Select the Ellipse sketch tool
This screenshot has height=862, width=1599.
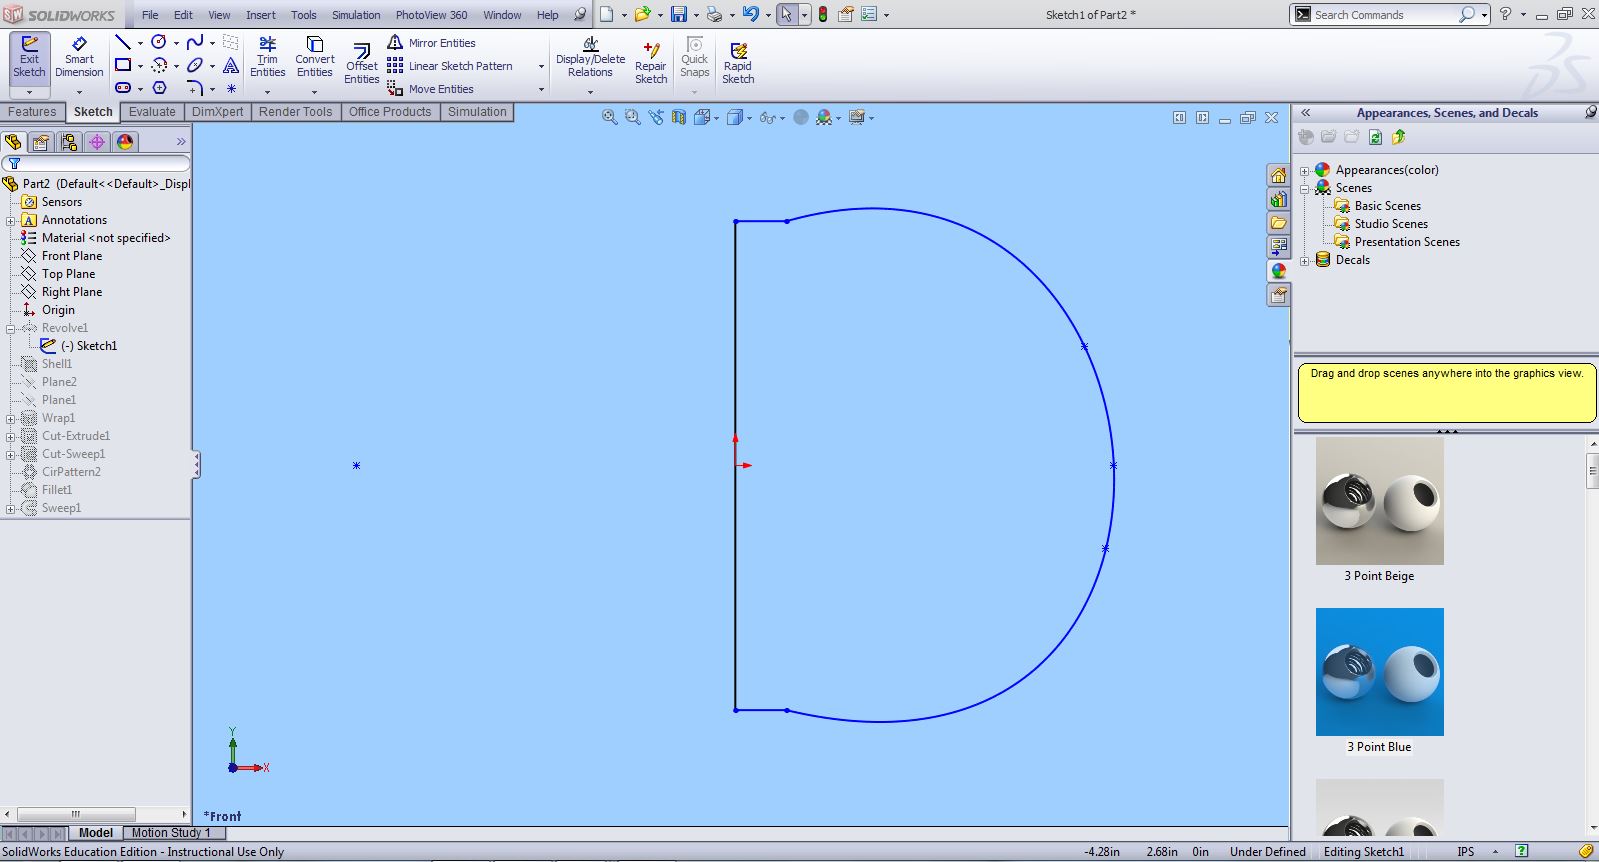(x=195, y=65)
